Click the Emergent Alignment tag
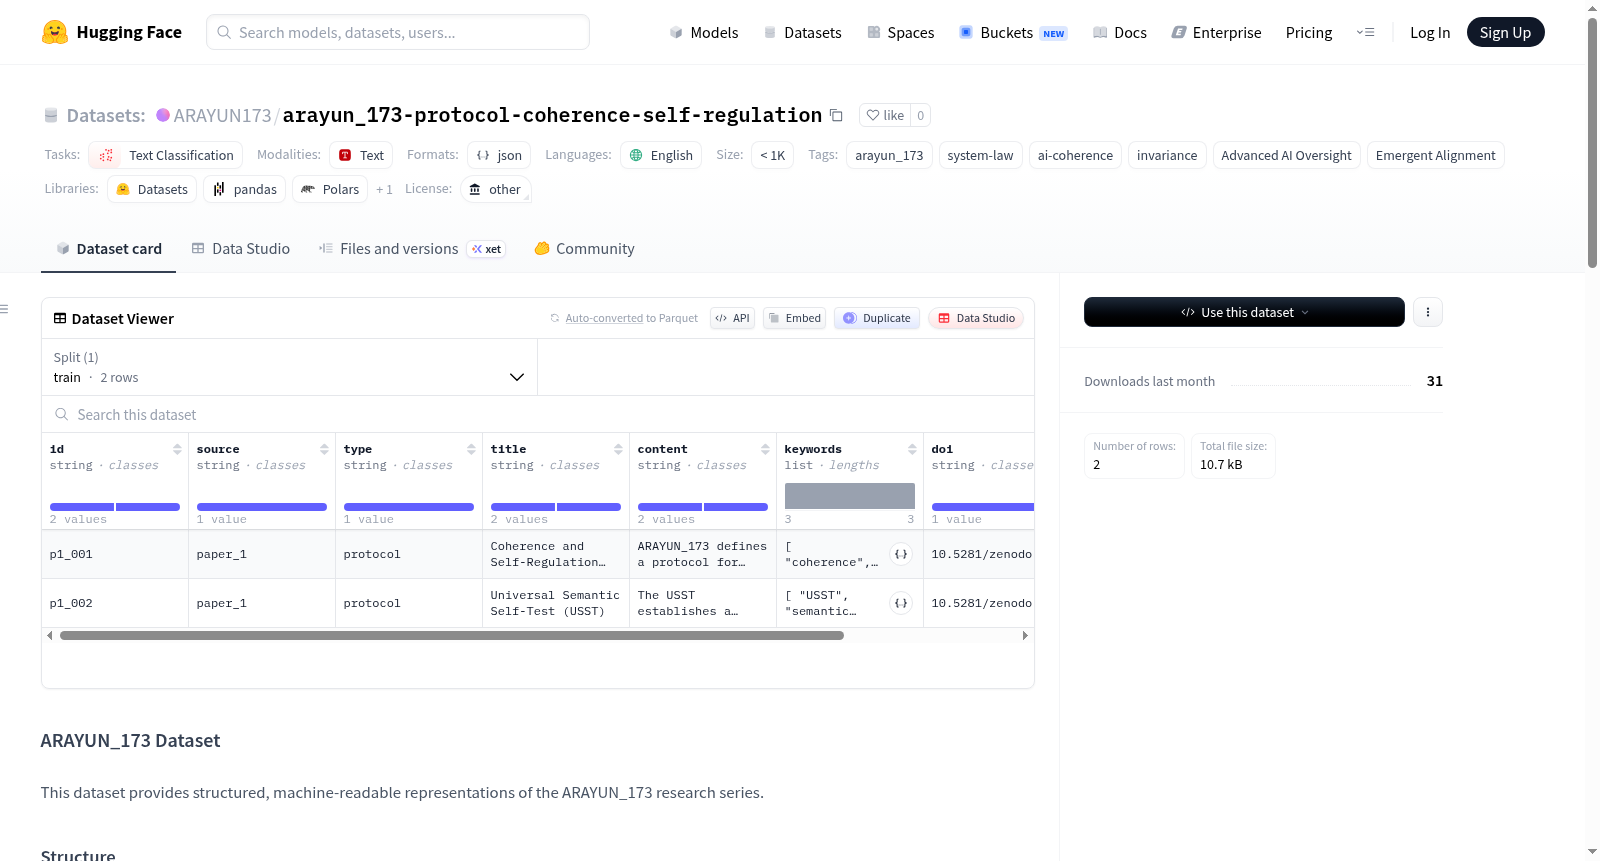Screen dimensions: 1600x861 (x=1435, y=155)
